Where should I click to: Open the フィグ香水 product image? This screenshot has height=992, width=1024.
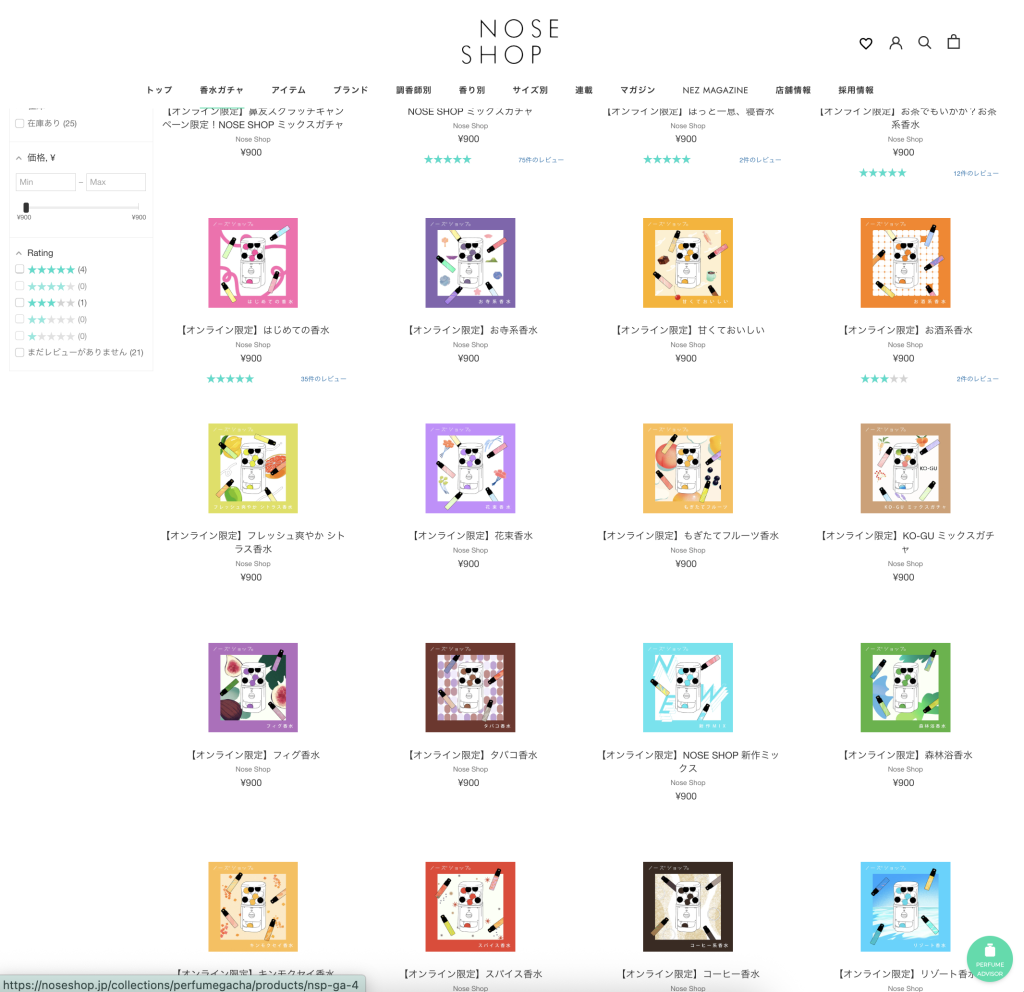[x=253, y=688]
